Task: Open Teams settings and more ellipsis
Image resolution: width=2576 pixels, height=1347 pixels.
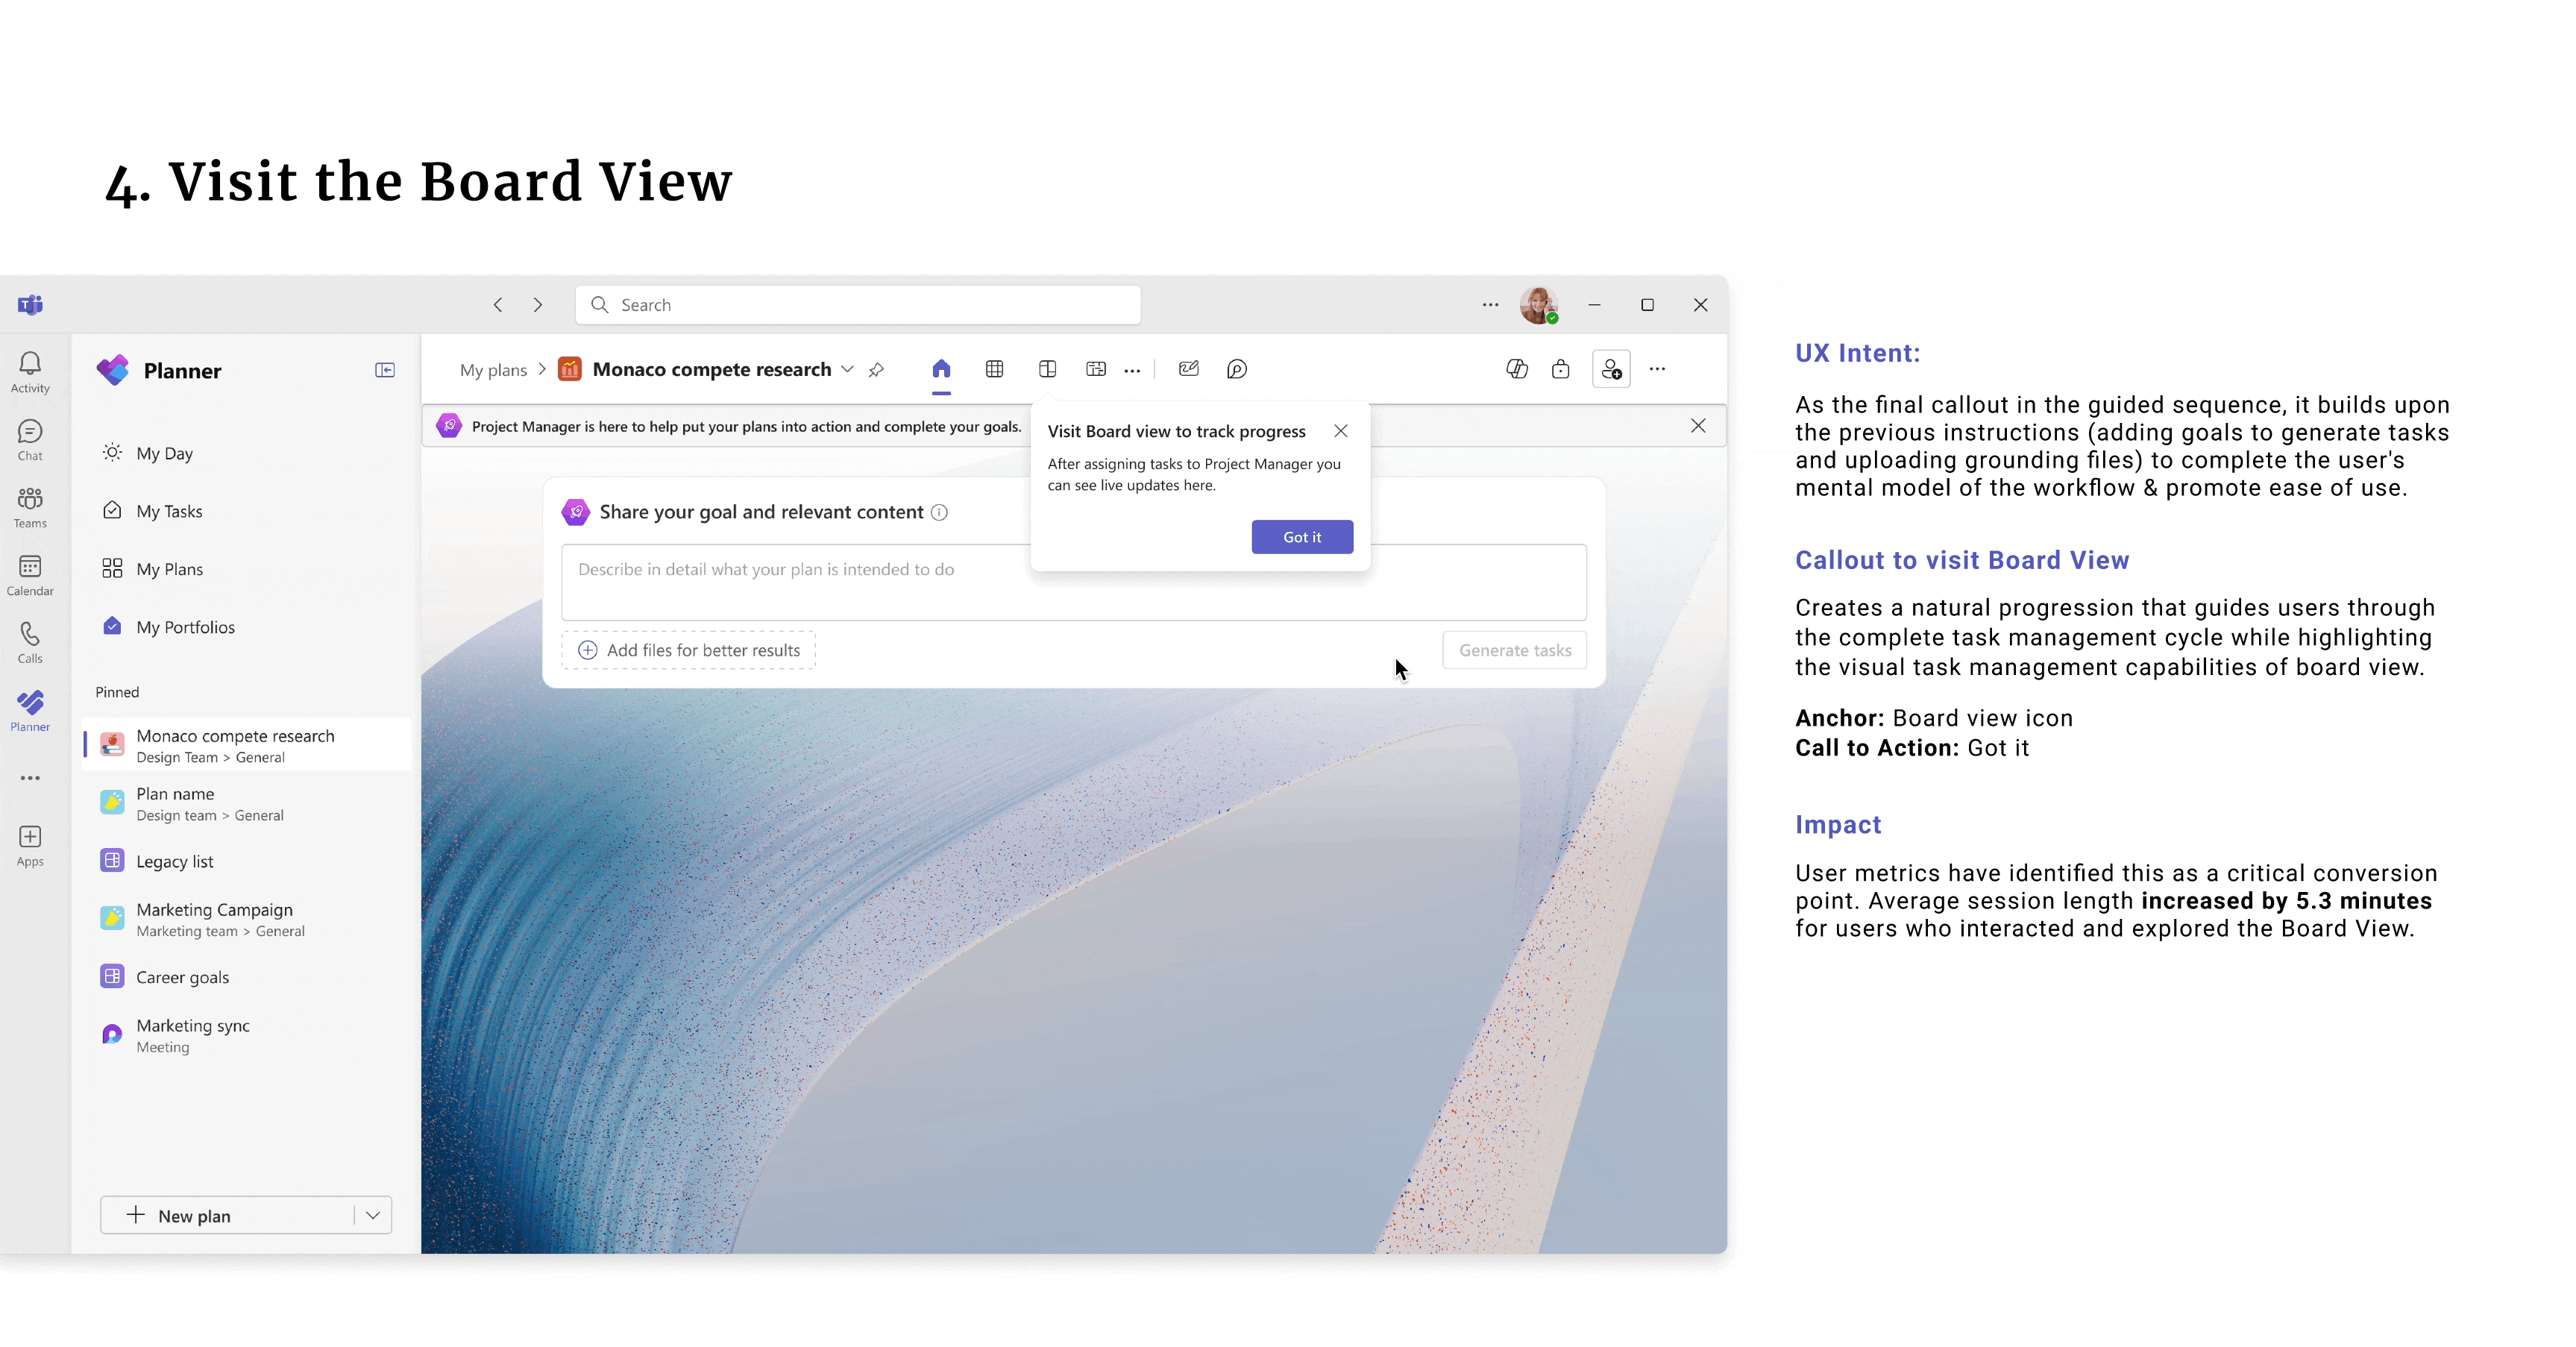Action: click(1490, 305)
